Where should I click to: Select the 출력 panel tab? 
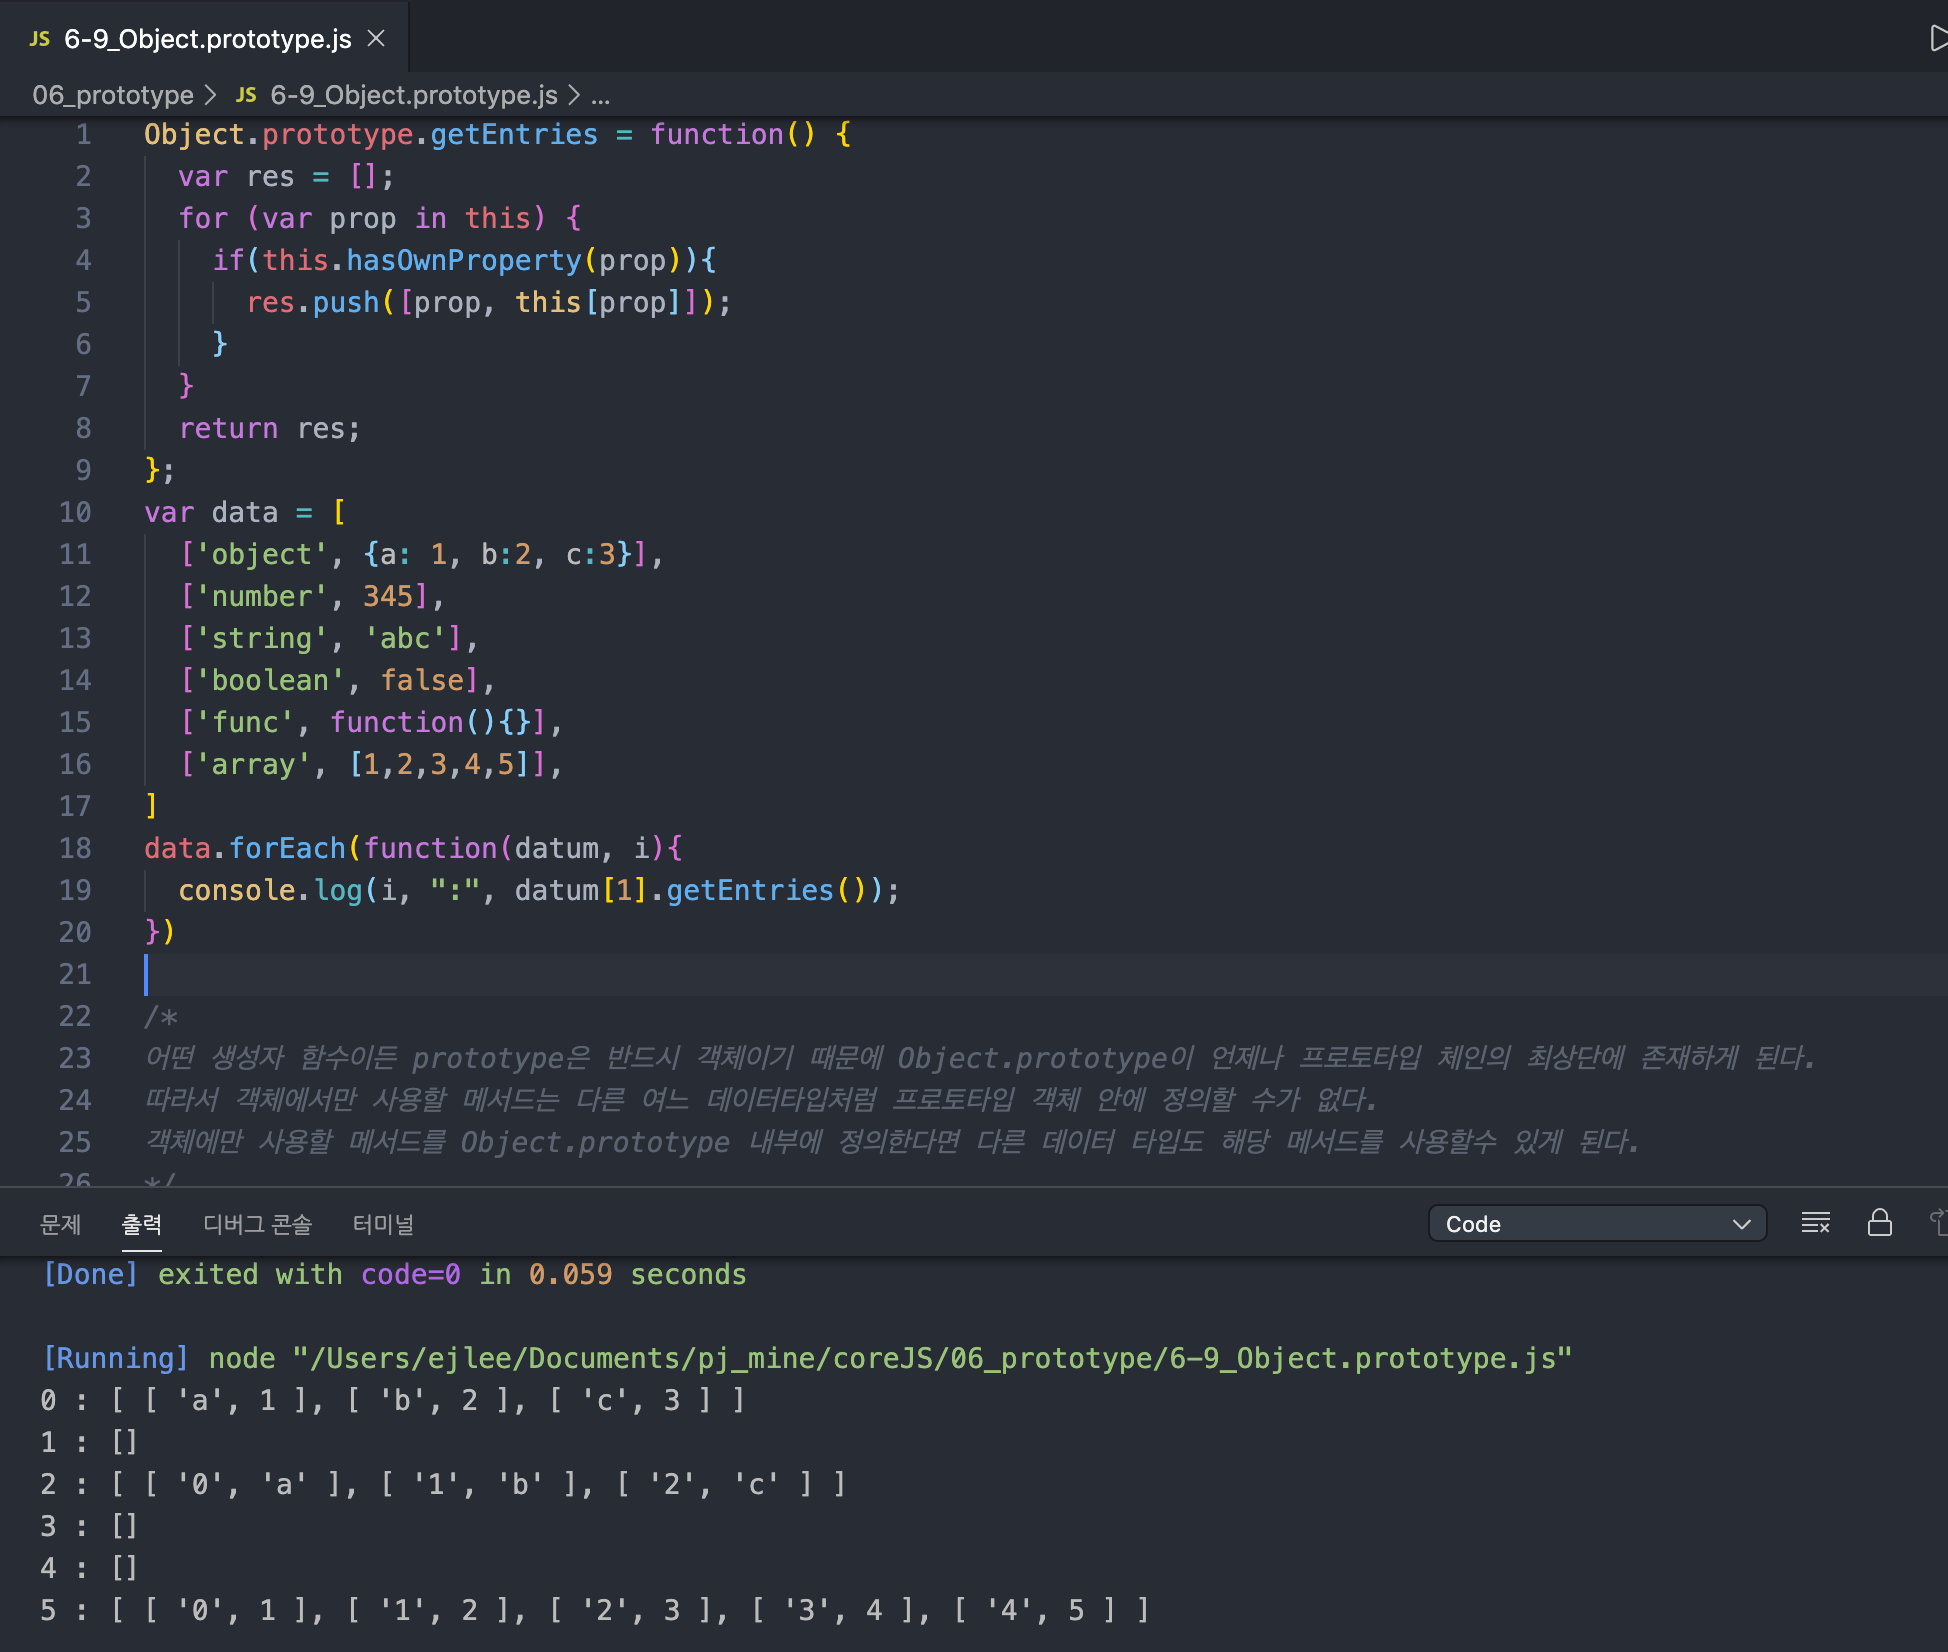(x=141, y=1224)
